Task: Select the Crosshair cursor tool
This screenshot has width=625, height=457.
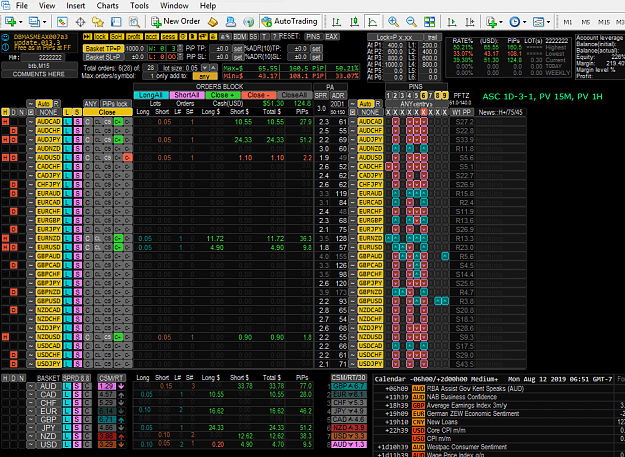Action: [x=80, y=22]
